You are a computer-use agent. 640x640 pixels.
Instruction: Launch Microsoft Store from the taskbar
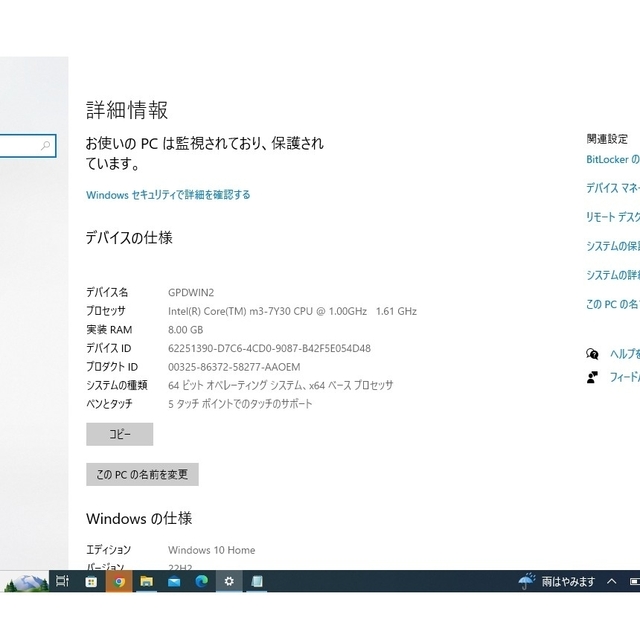coord(91,581)
